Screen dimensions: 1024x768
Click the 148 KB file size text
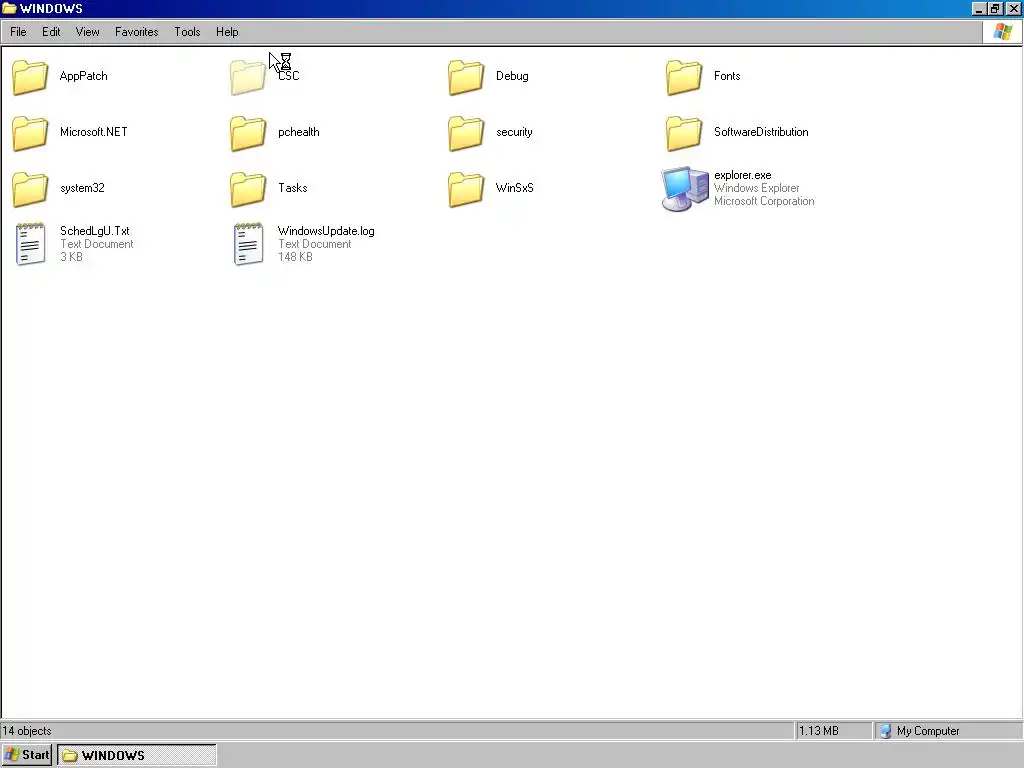coord(295,257)
